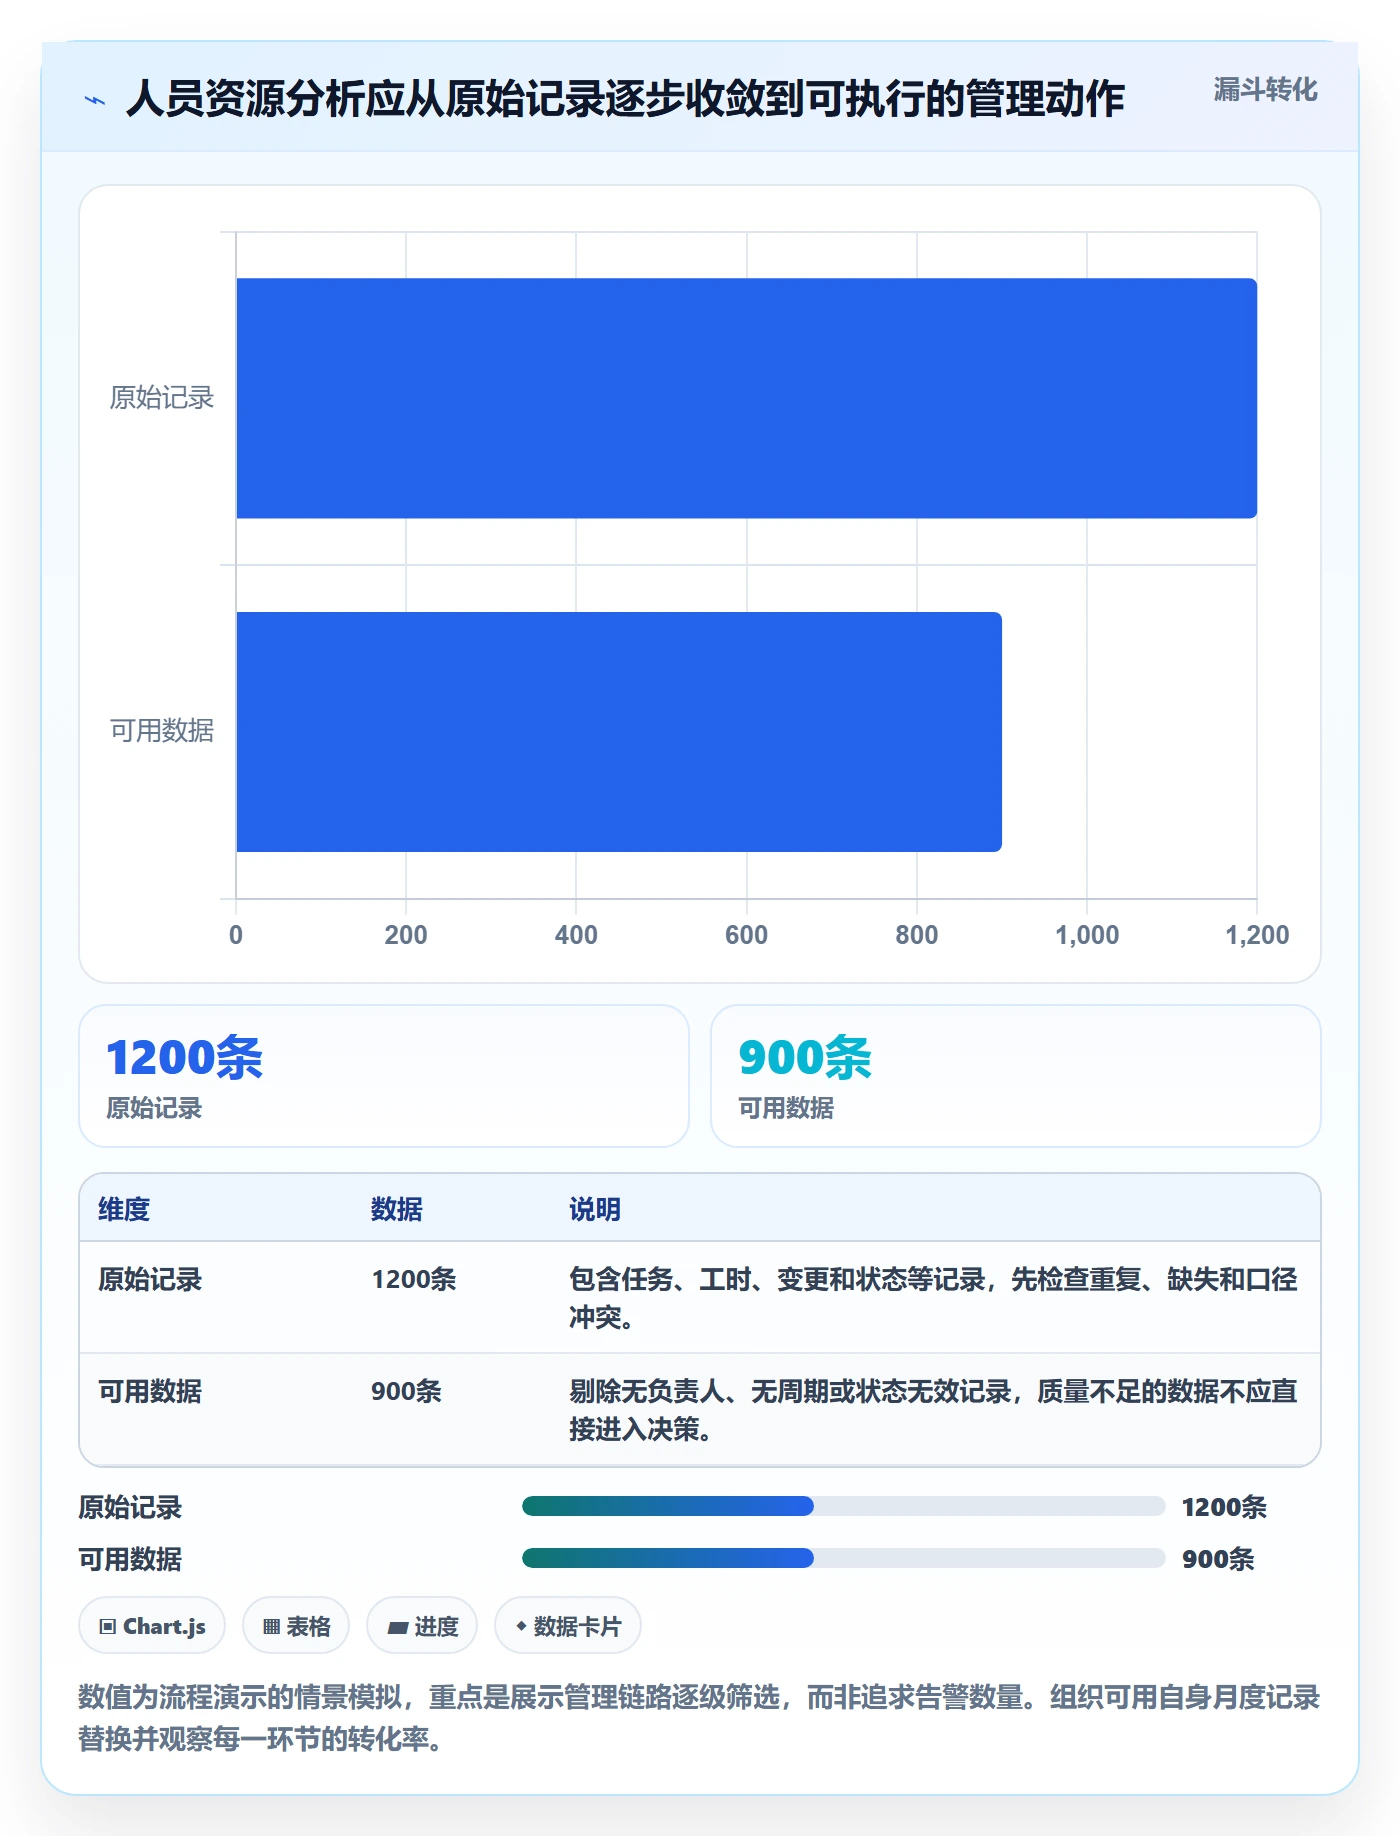Click the 进度 tag chip
The height and width of the screenshot is (1836, 1400).
(422, 1626)
